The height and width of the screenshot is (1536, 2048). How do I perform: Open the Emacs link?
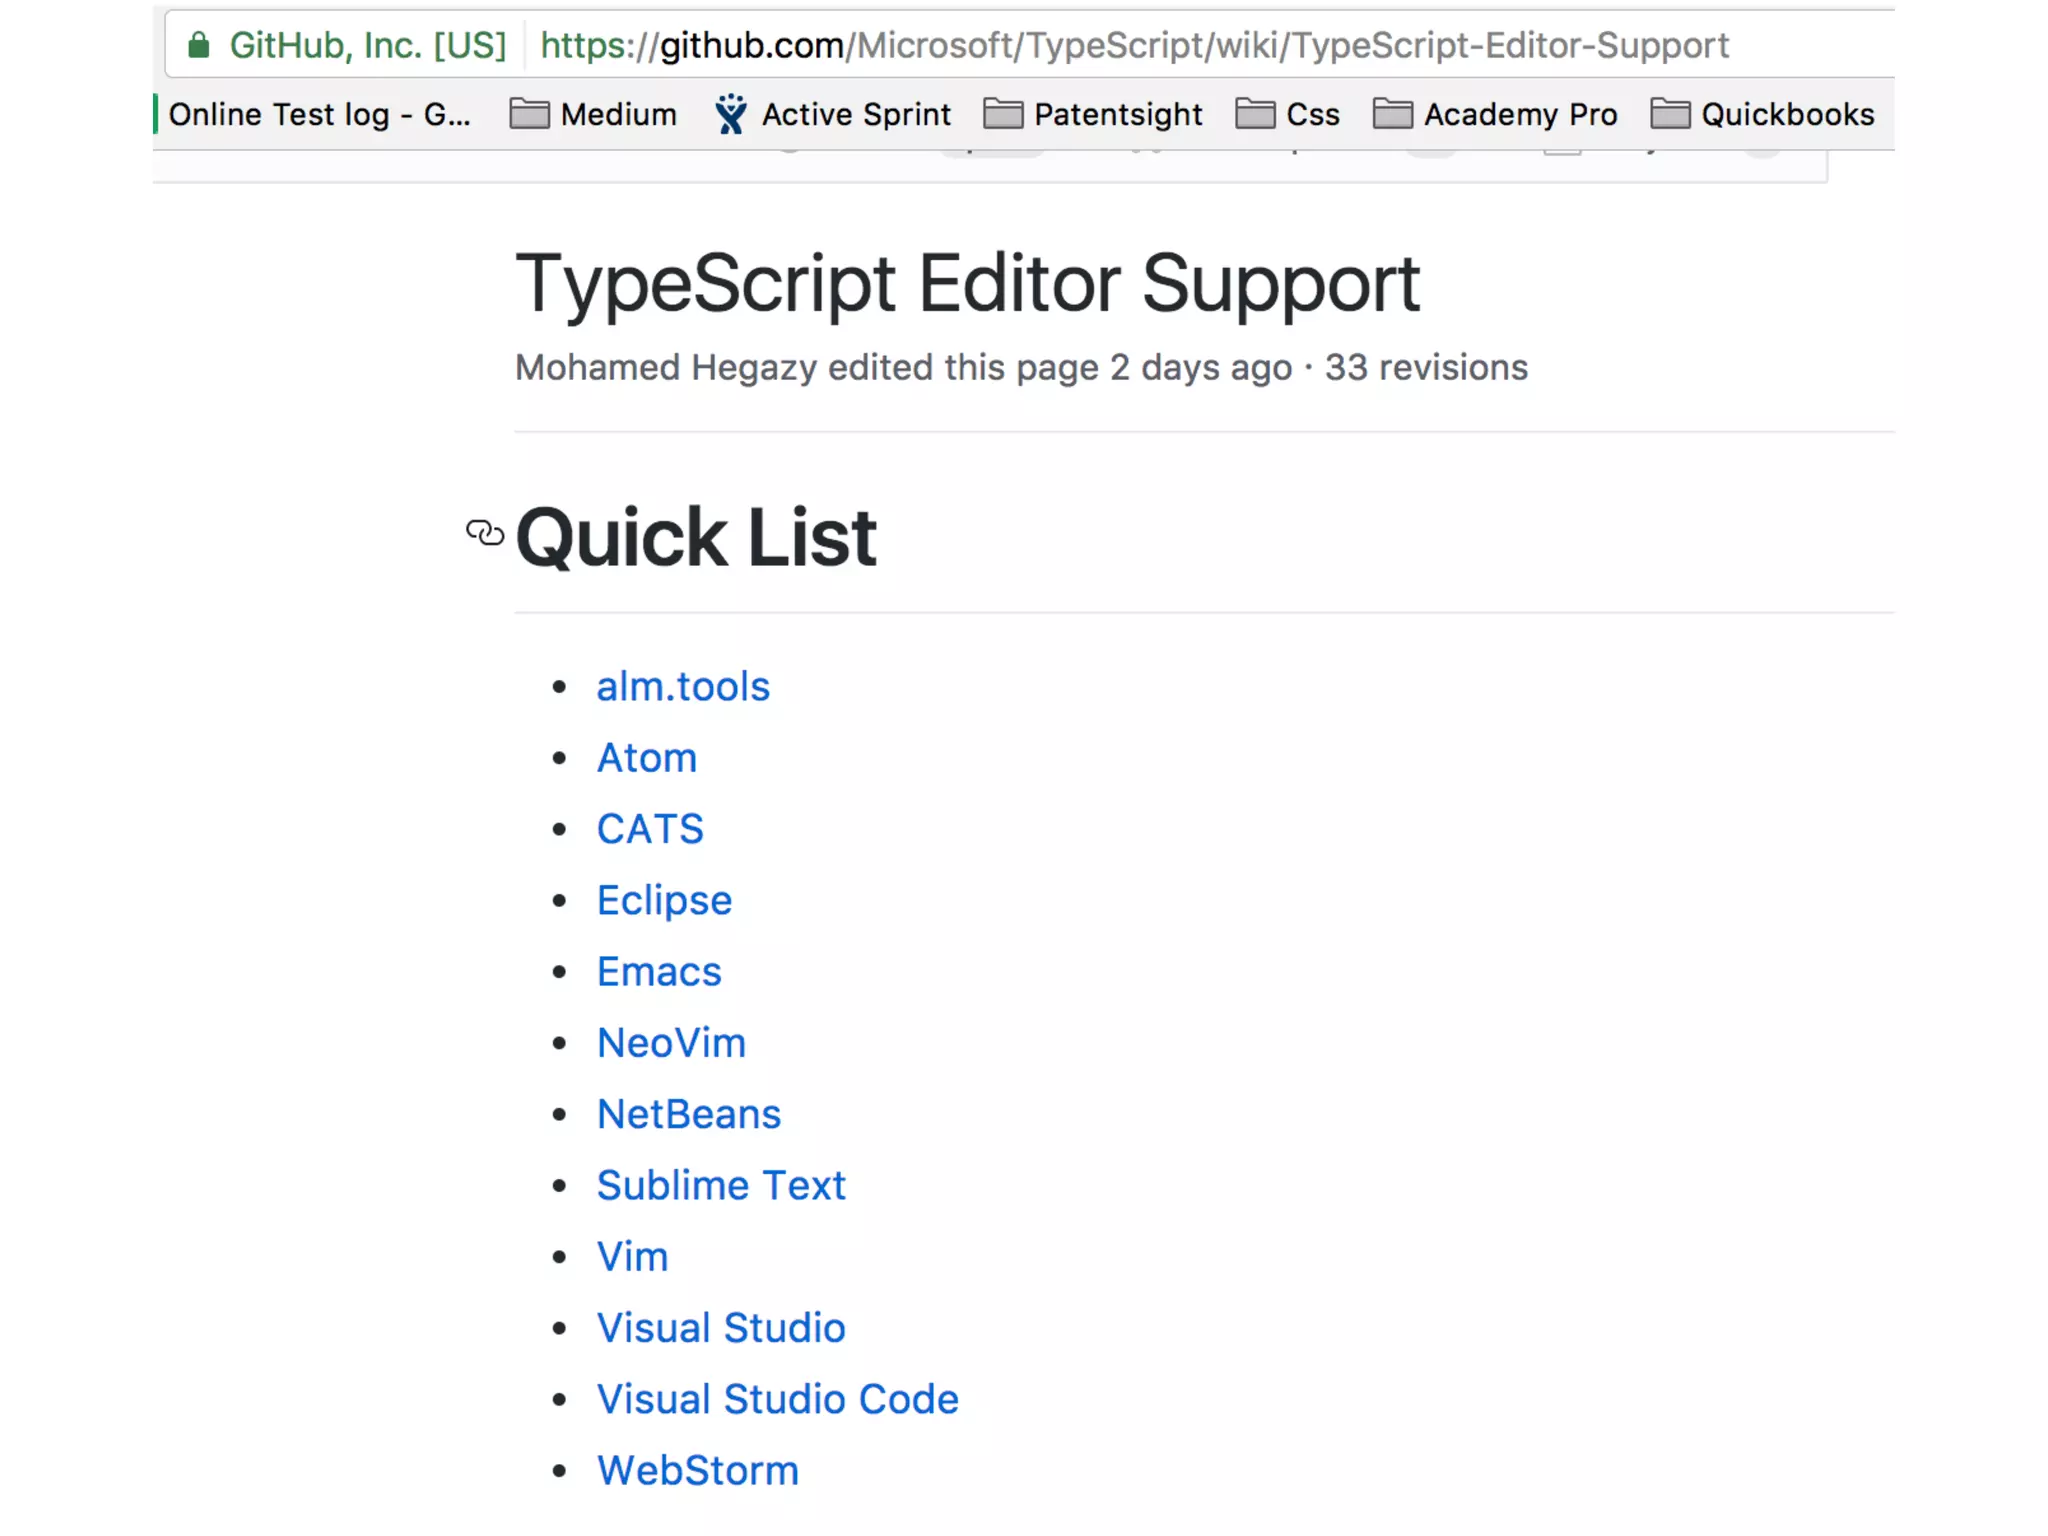[659, 972]
